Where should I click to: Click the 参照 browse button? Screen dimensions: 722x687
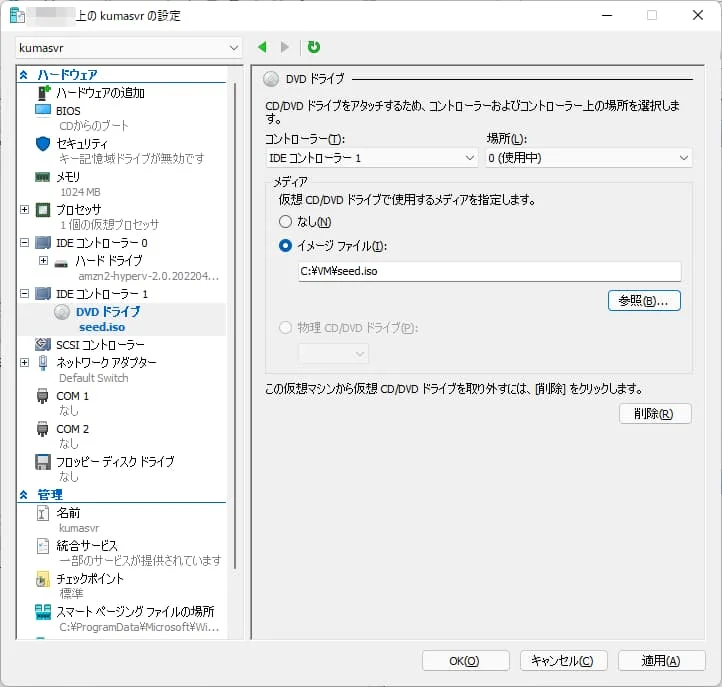click(644, 301)
